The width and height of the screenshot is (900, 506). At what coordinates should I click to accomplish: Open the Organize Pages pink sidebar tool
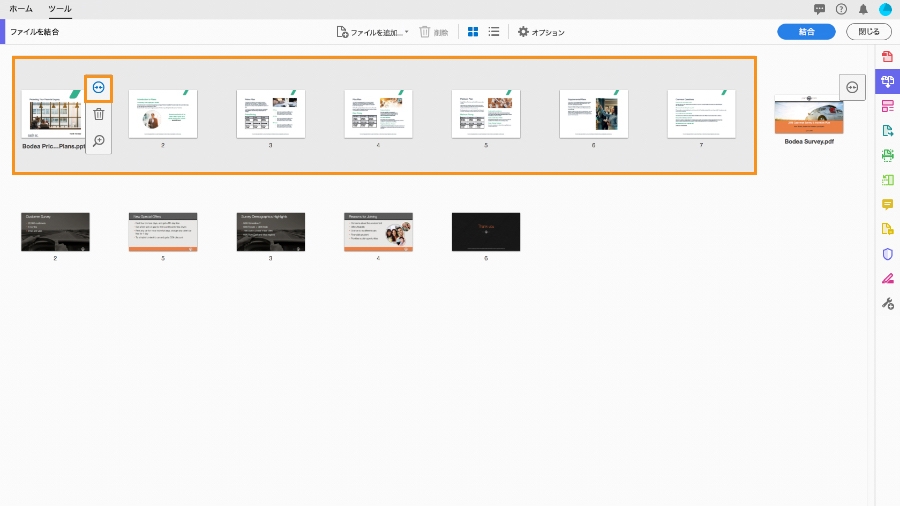[x=887, y=106]
